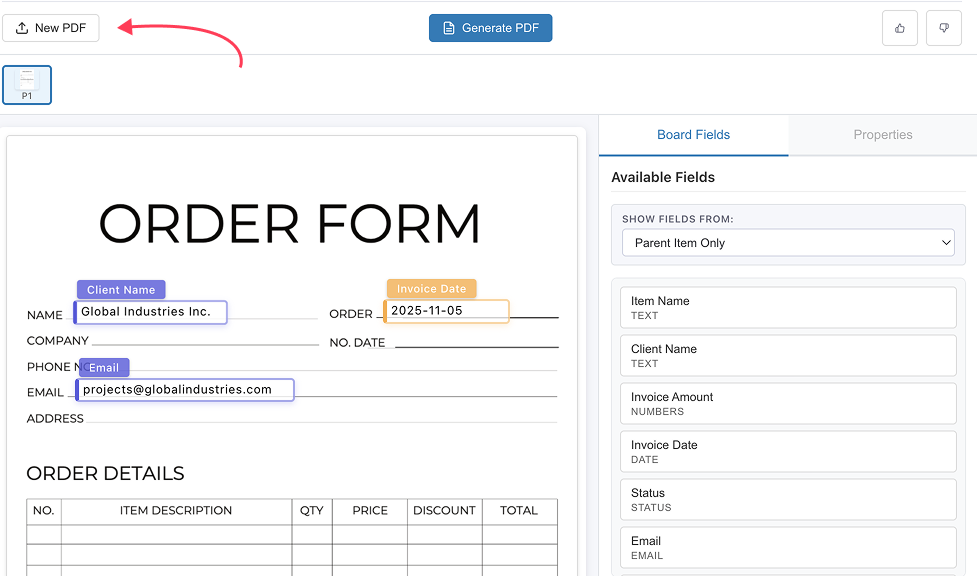Select the Email field in Available Fields

pyautogui.click(x=787, y=547)
